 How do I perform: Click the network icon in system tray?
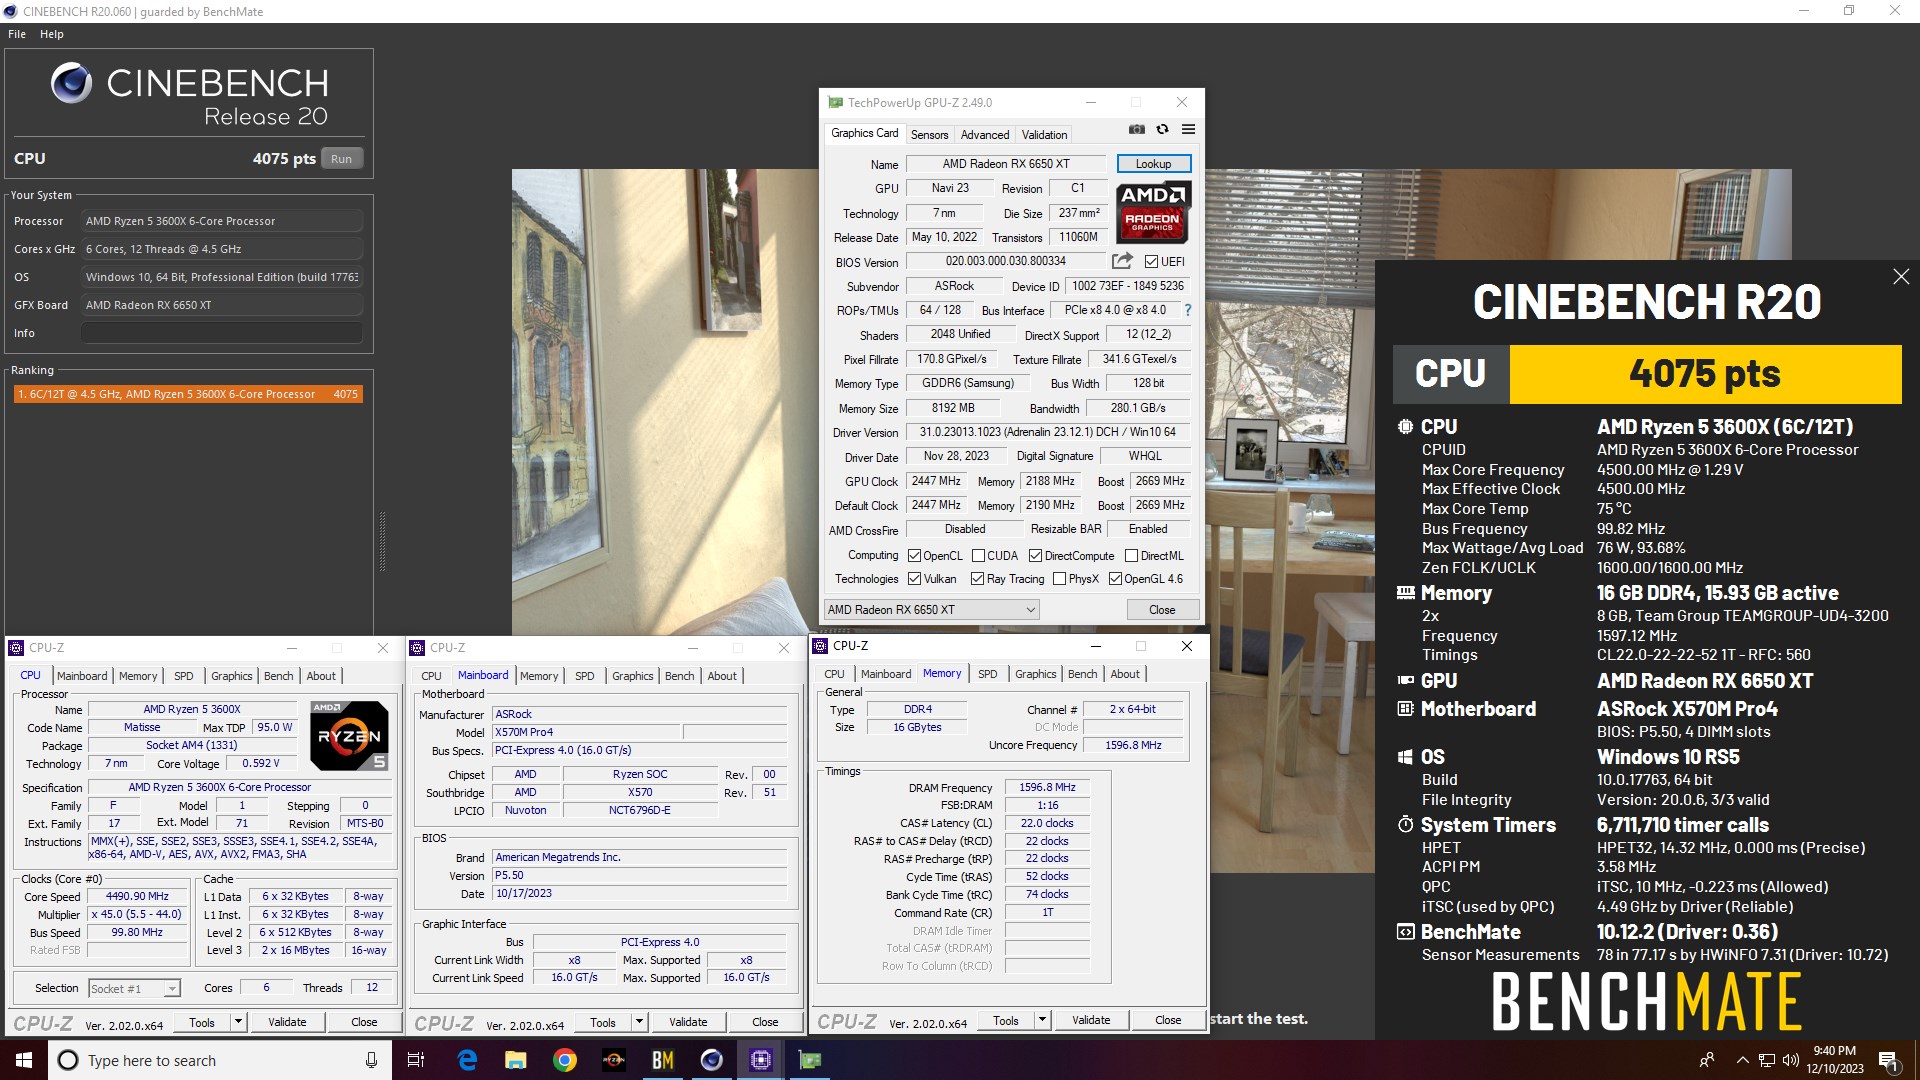tap(1767, 1060)
